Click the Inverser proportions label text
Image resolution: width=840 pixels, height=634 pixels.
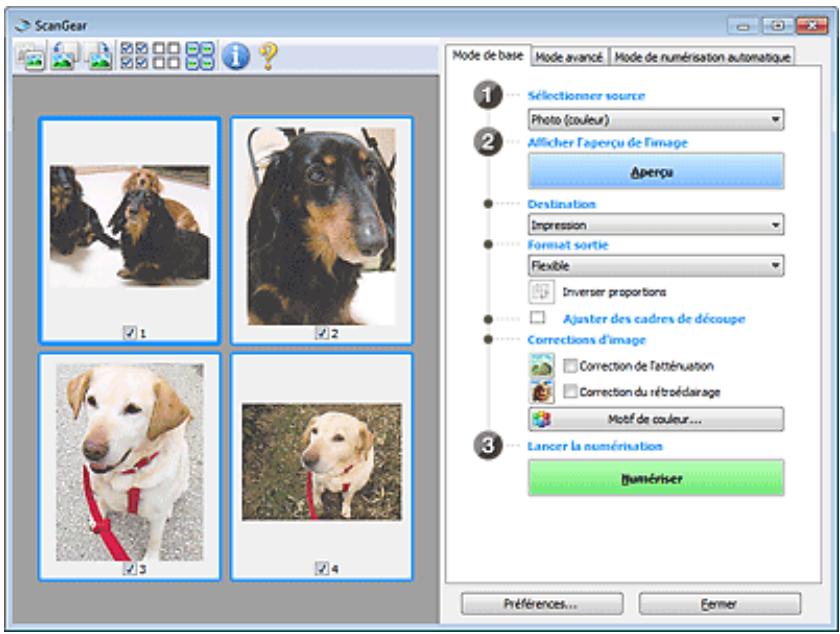pos(614,292)
